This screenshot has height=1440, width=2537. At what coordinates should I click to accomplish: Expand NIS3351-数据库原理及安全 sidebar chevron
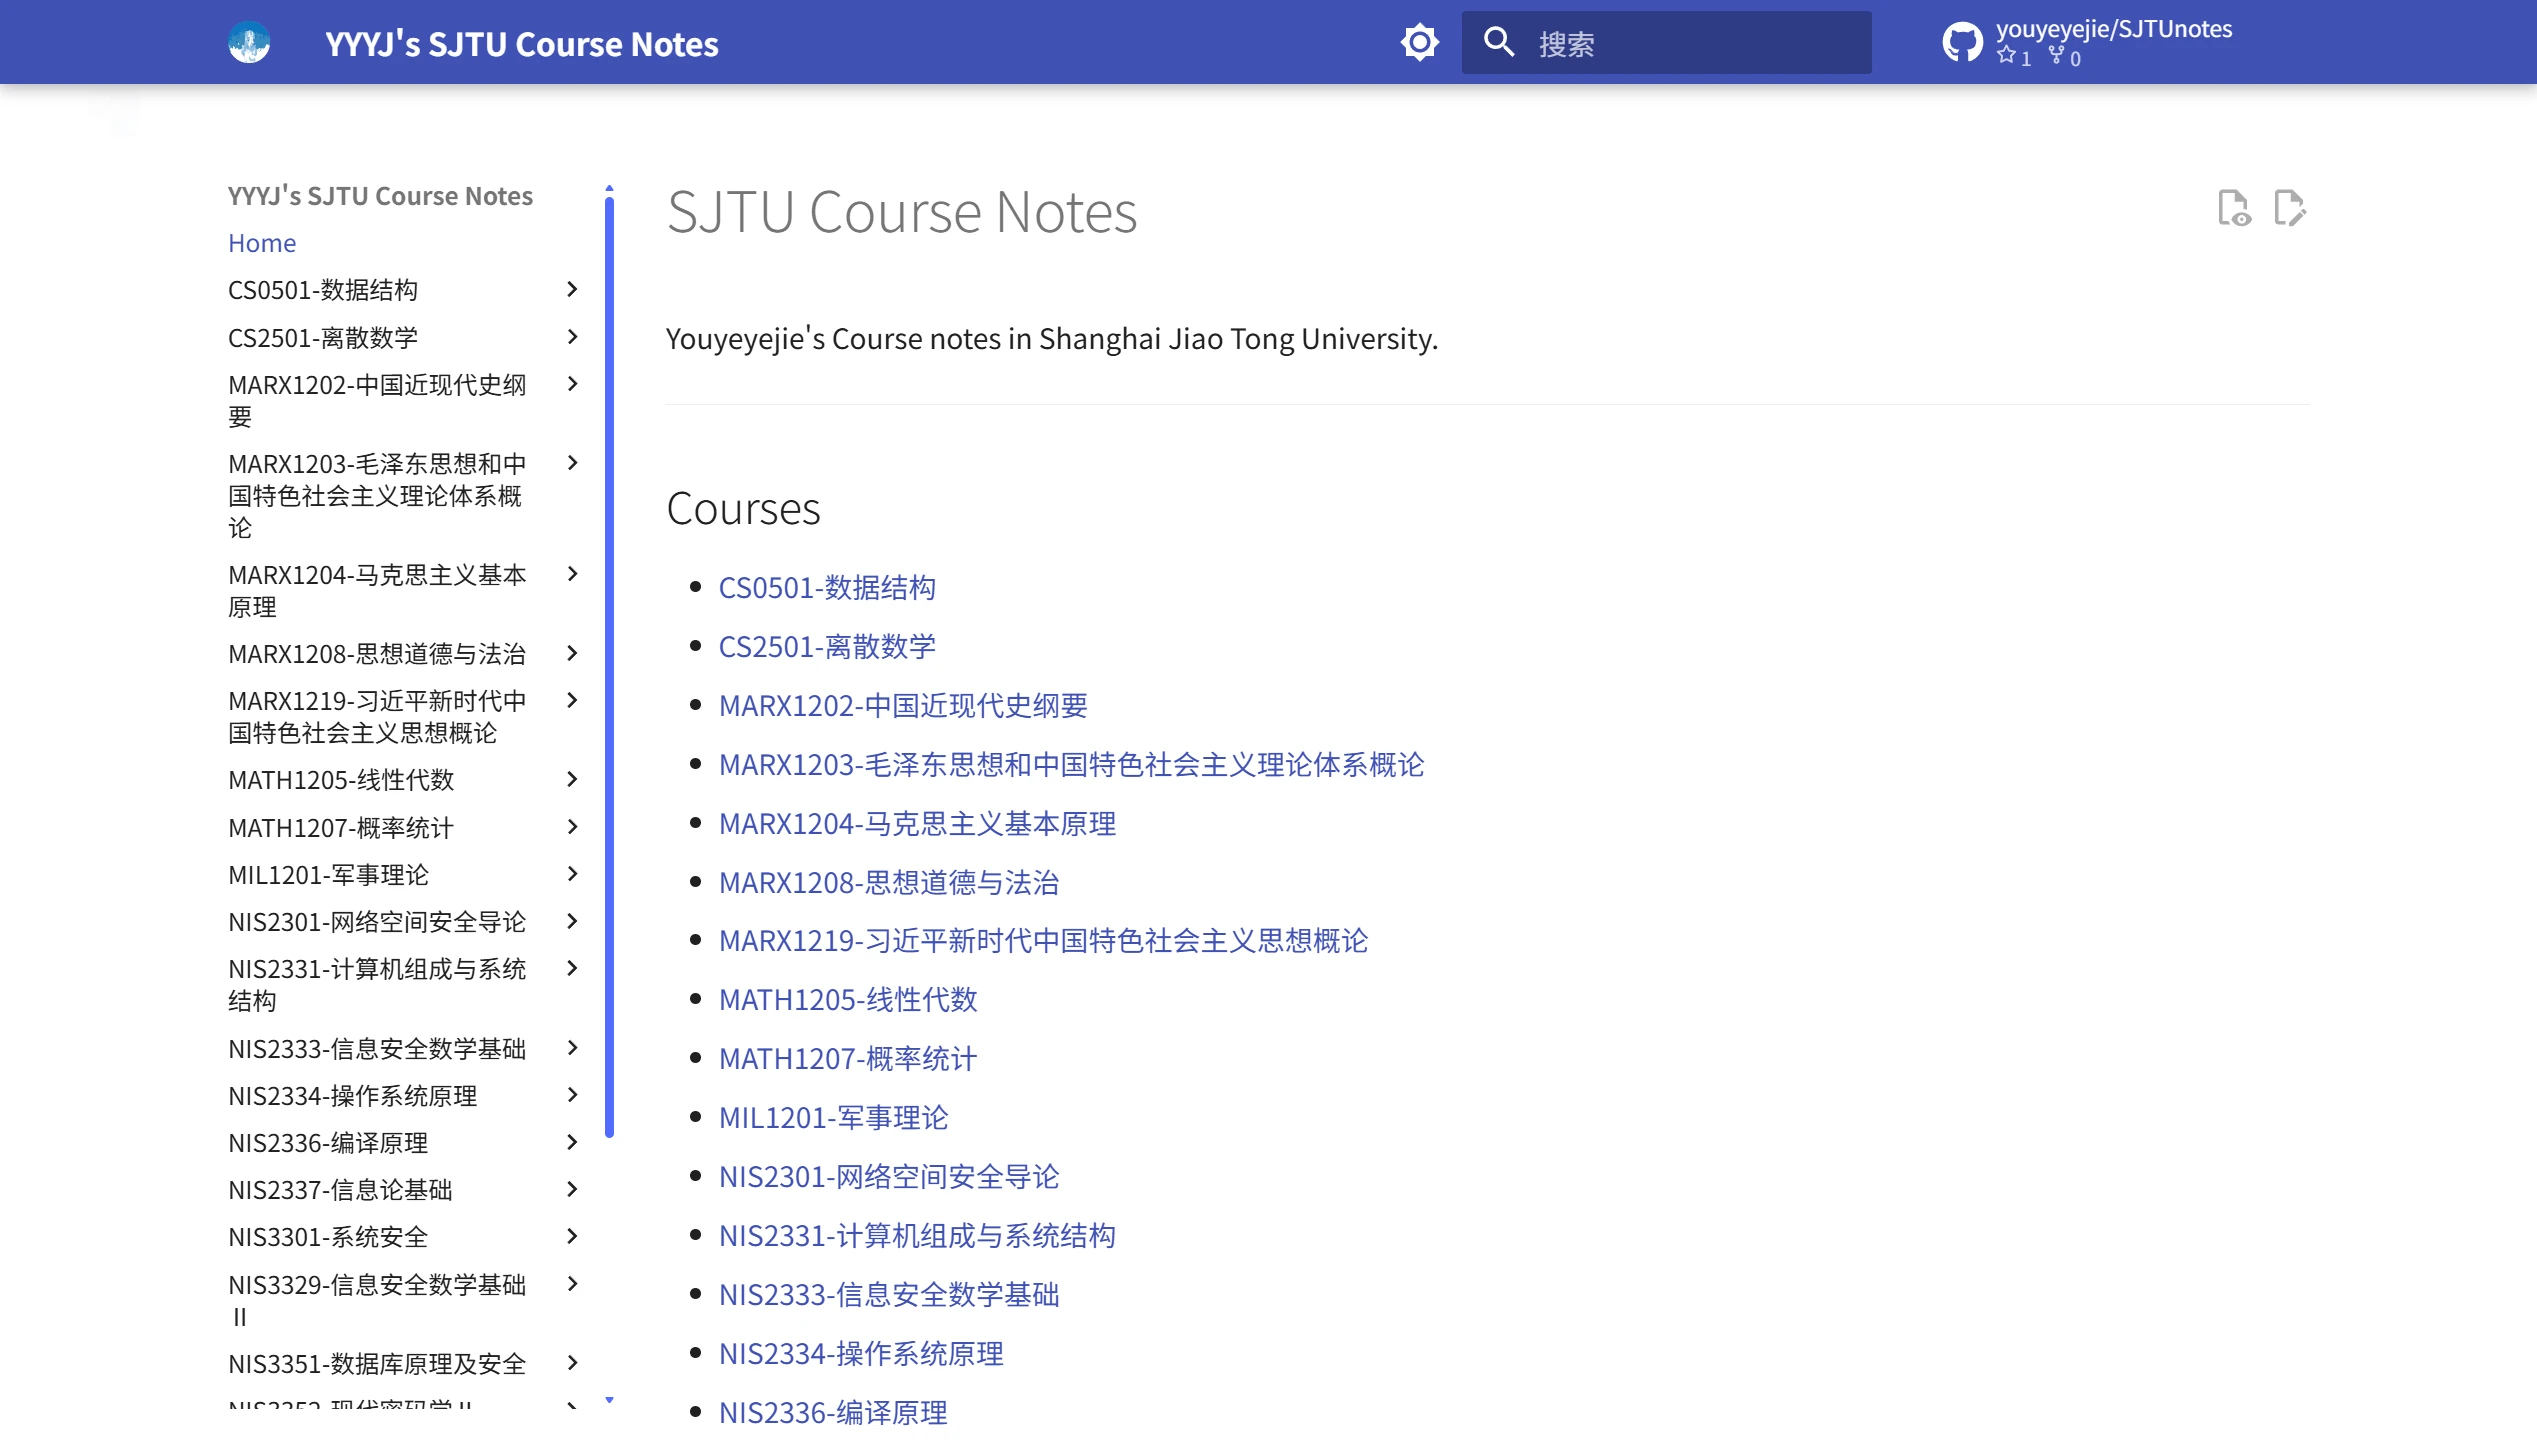pos(572,1363)
